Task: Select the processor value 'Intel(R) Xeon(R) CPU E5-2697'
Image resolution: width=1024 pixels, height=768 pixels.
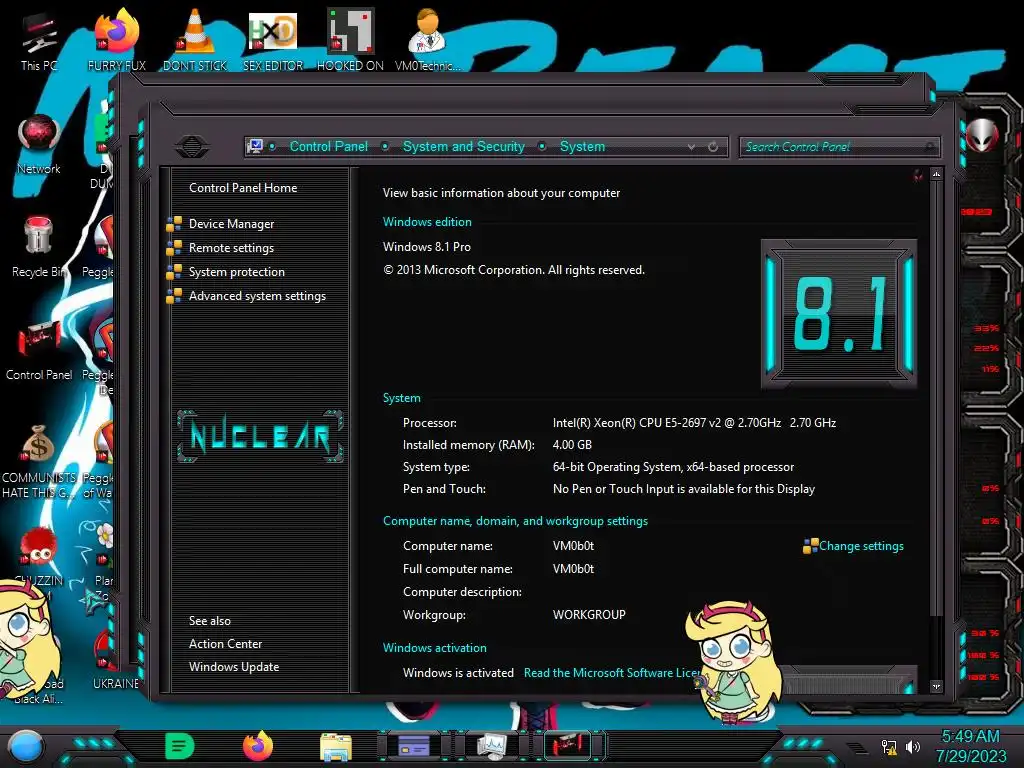Action: tap(694, 423)
